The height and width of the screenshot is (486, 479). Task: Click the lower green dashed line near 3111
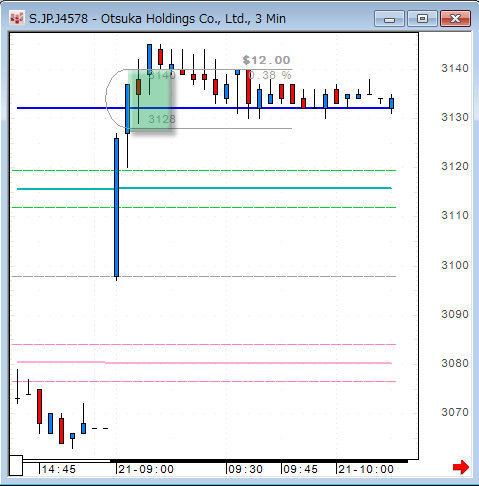coord(204,207)
